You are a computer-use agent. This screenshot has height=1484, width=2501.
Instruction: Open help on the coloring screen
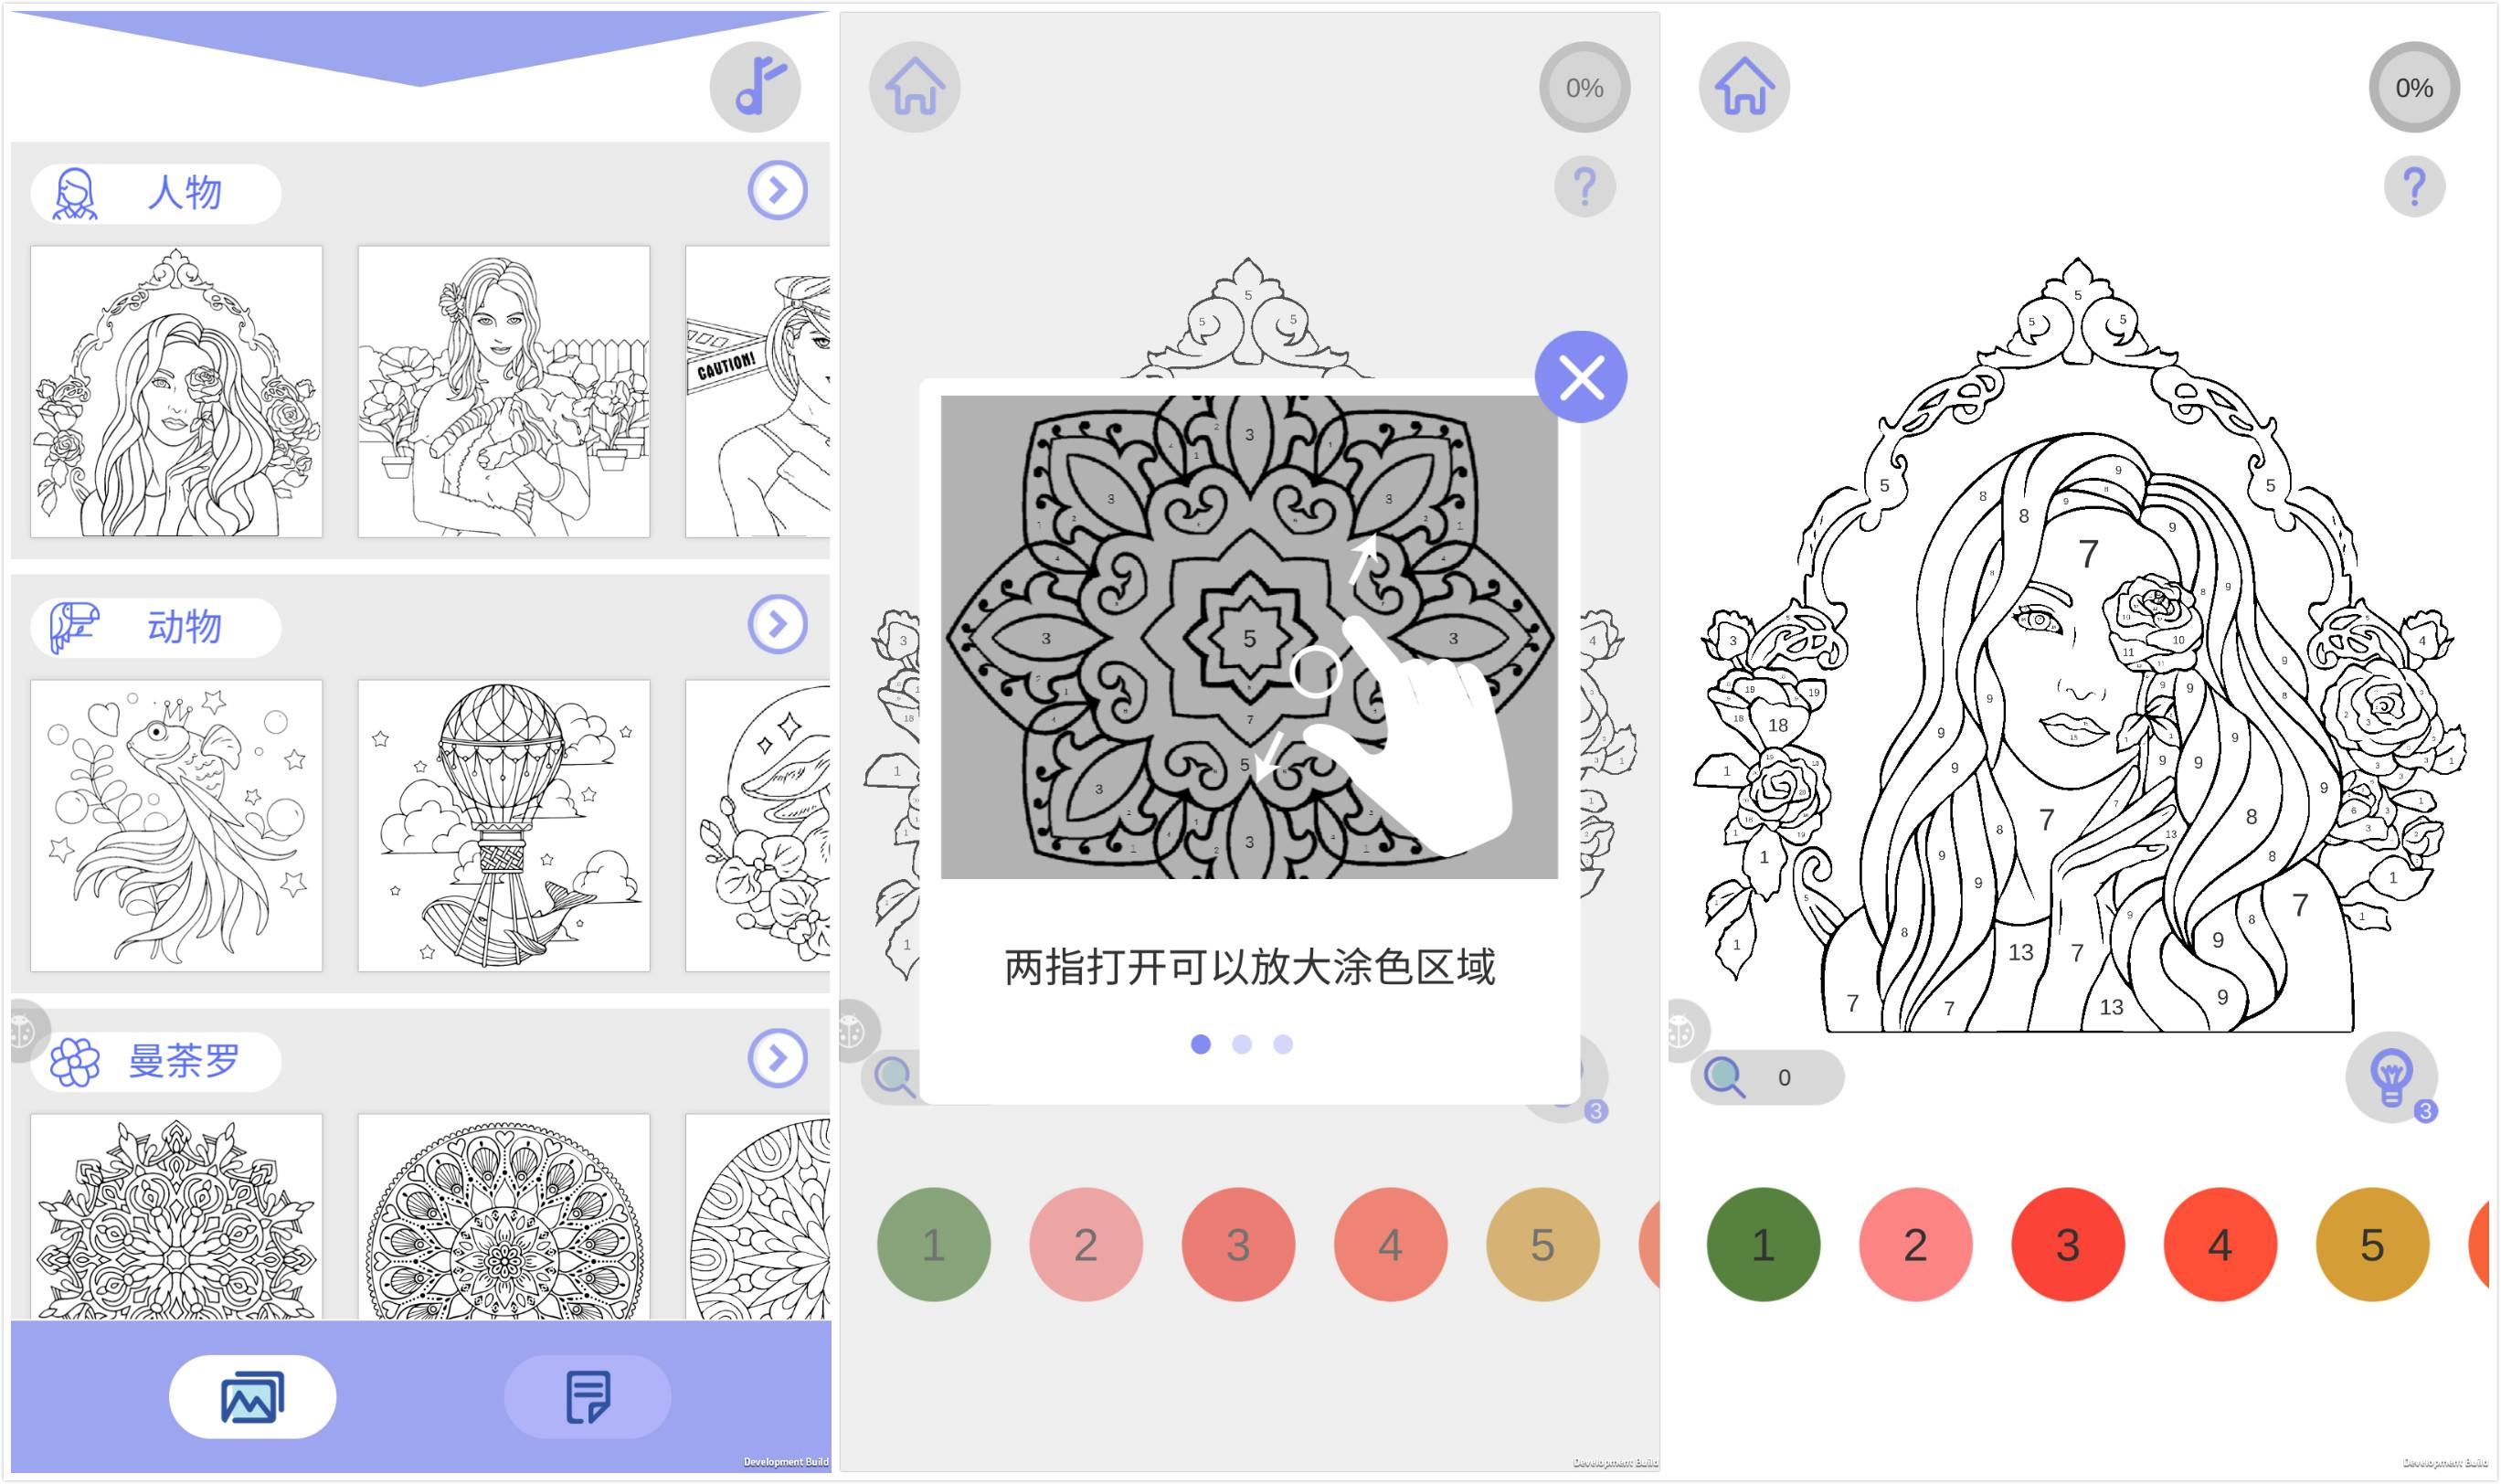pyautogui.click(x=2414, y=186)
